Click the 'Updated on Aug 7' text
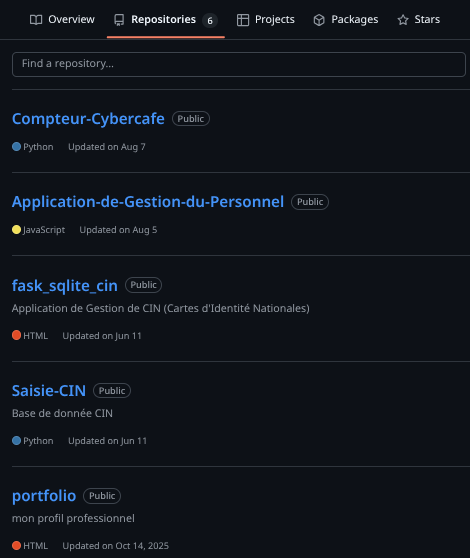Viewport: 470px width, 558px height. point(107,147)
